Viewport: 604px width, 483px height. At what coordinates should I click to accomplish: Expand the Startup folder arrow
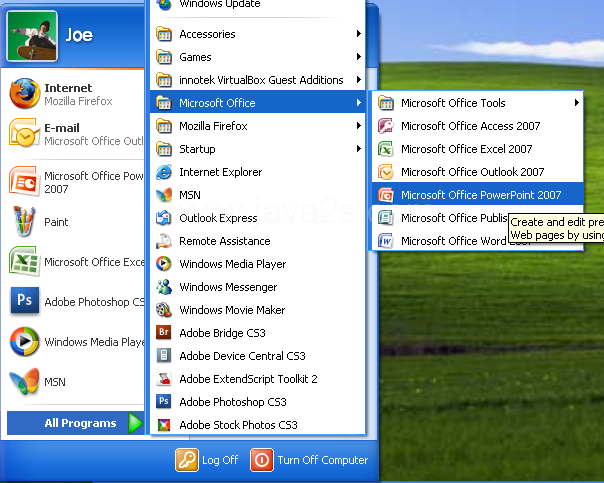(x=359, y=148)
